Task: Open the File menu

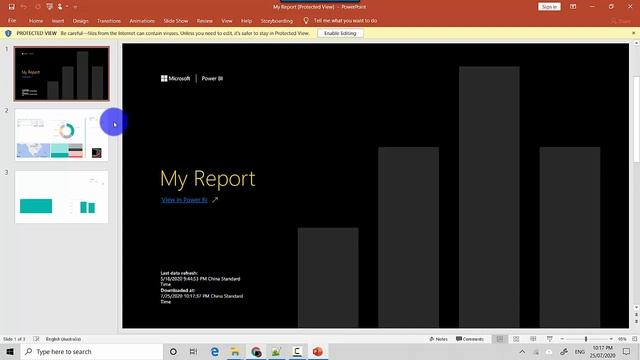Action: pyautogui.click(x=12, y=20)
